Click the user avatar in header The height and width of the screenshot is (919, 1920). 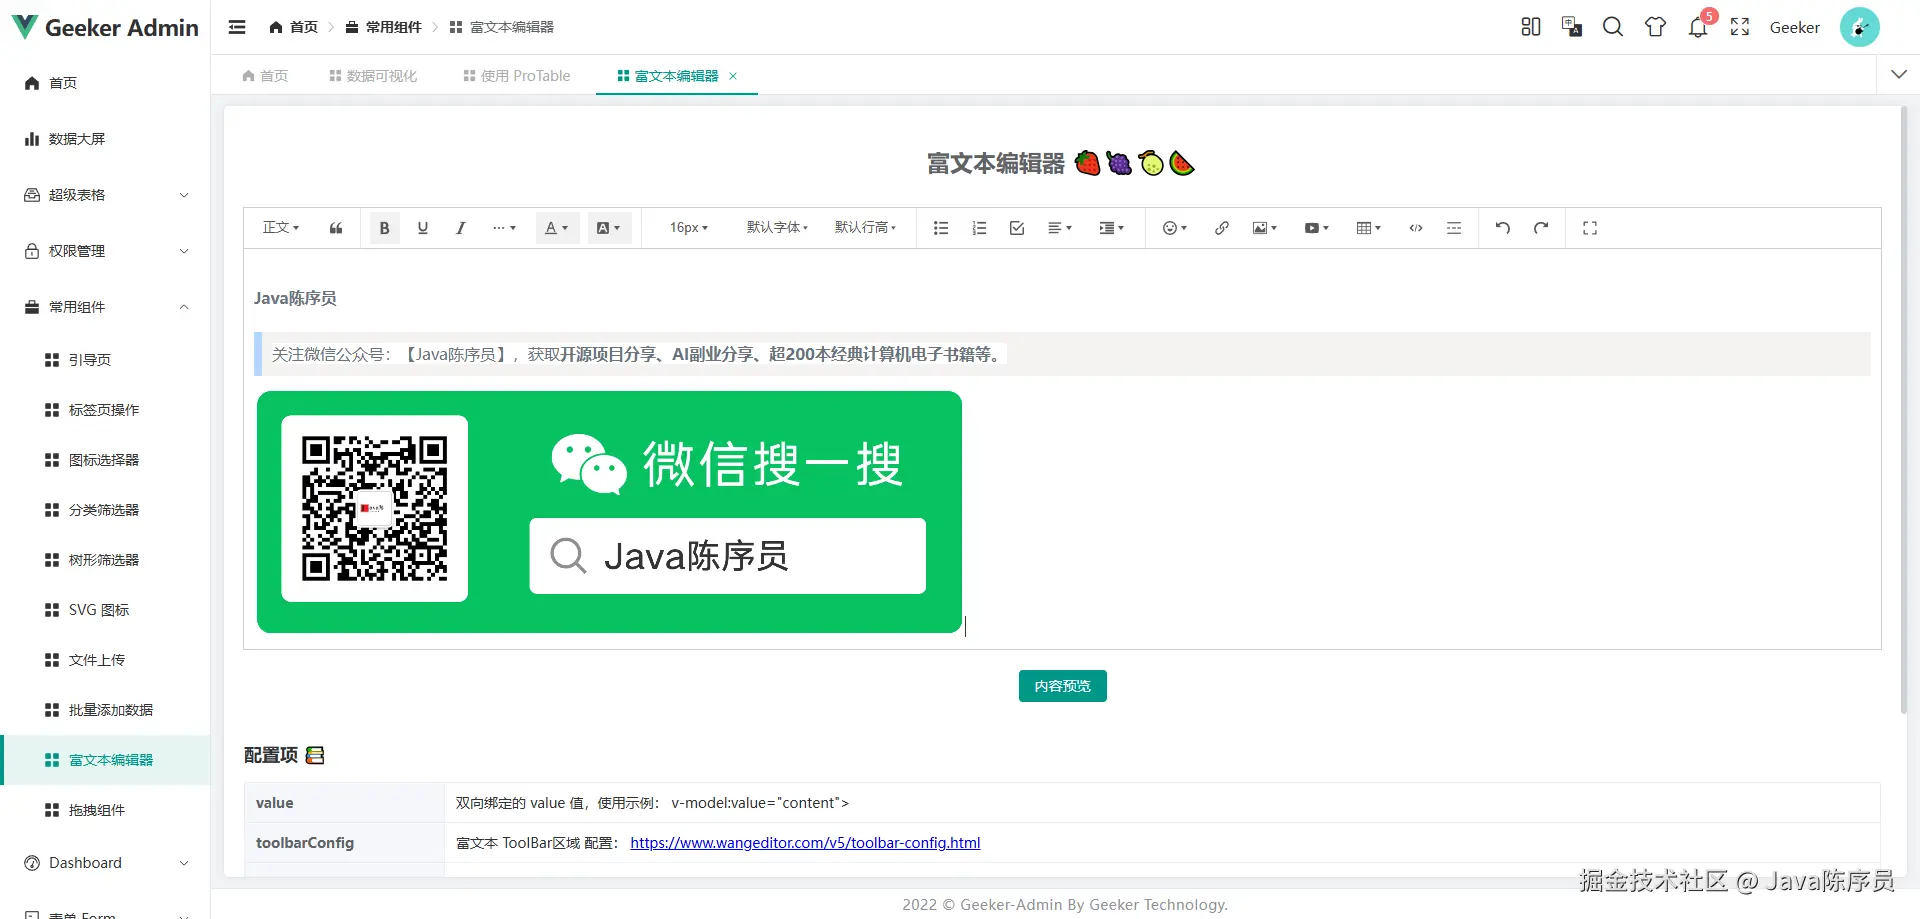tap(1860, 27)
